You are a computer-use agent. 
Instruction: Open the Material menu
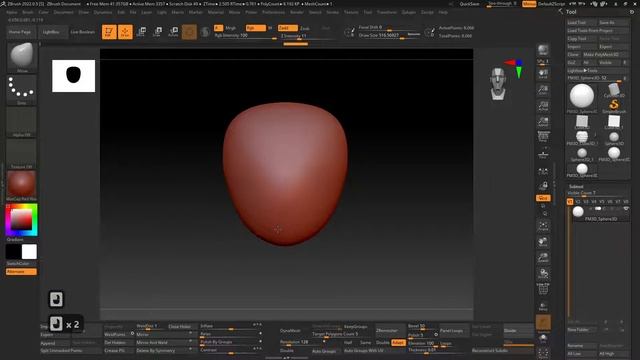coord(216,12)
